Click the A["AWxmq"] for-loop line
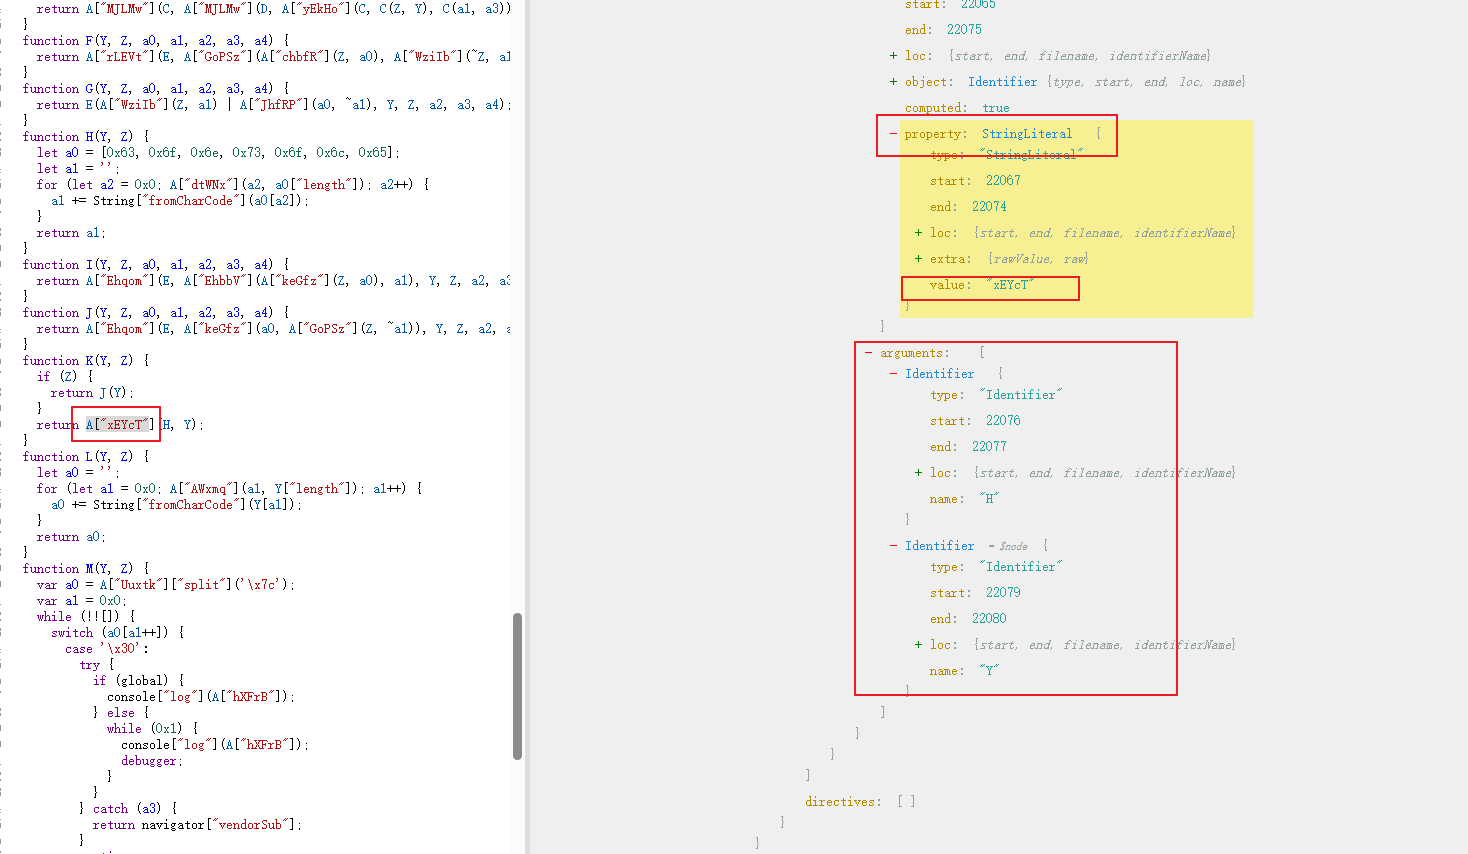1468x854 pixels. tap(229, 489)
